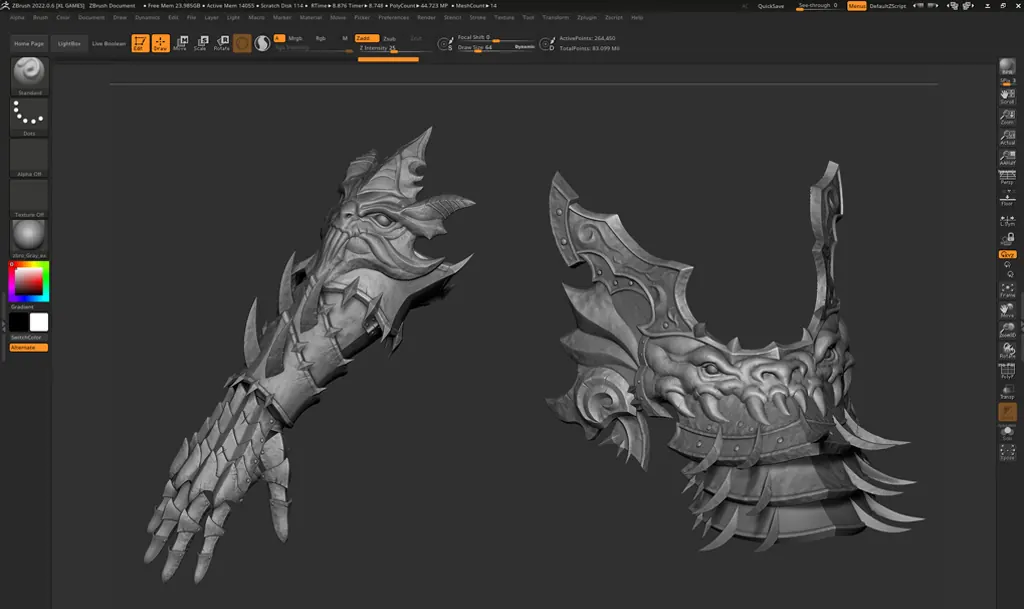Select the black secondary color swatch
The image size is (1024, 609).
(x=19, y=322)
